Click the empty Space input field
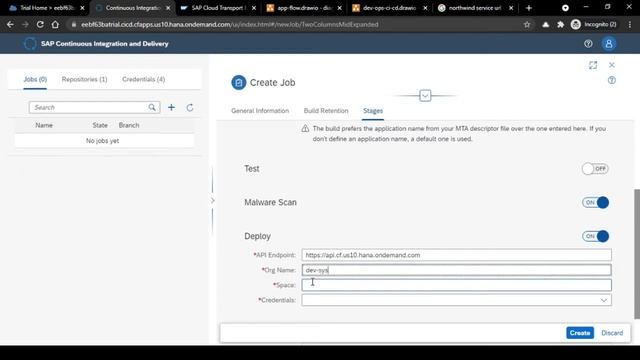The width and height of the screenshot is (640, 360). click(x=456, y=285)
